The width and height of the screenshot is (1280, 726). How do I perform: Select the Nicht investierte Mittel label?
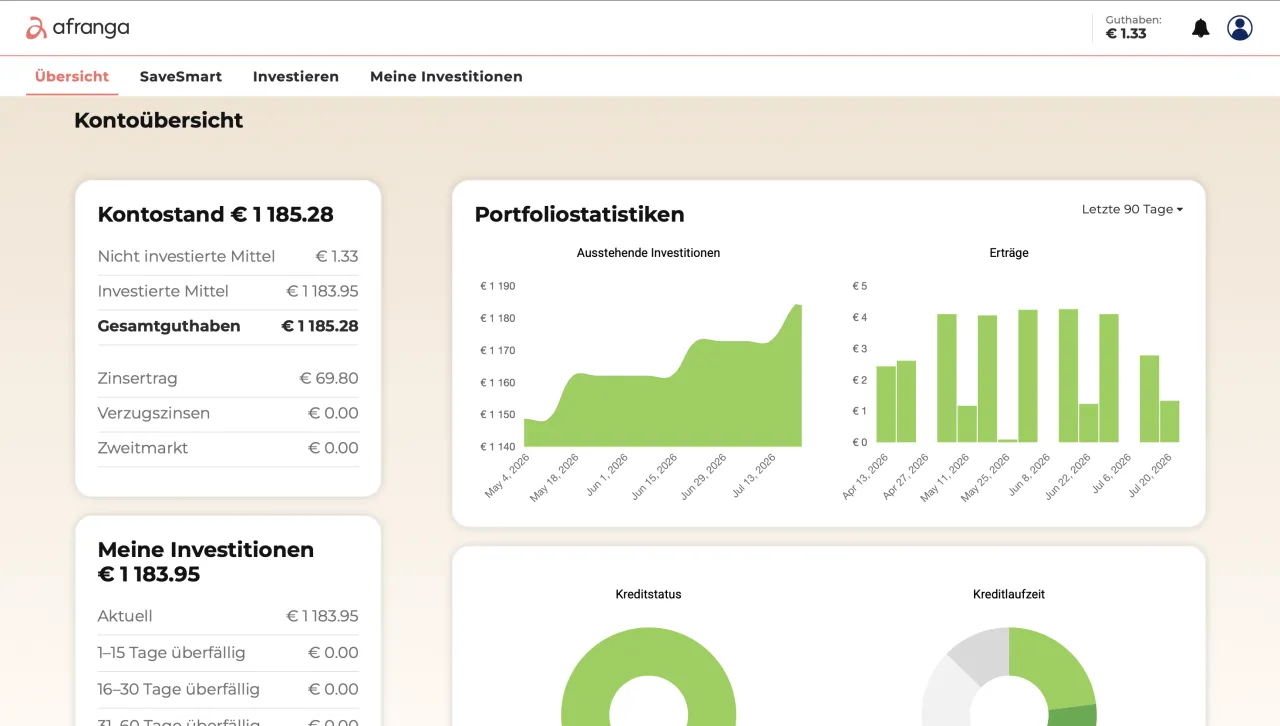(x=186, y=256)
